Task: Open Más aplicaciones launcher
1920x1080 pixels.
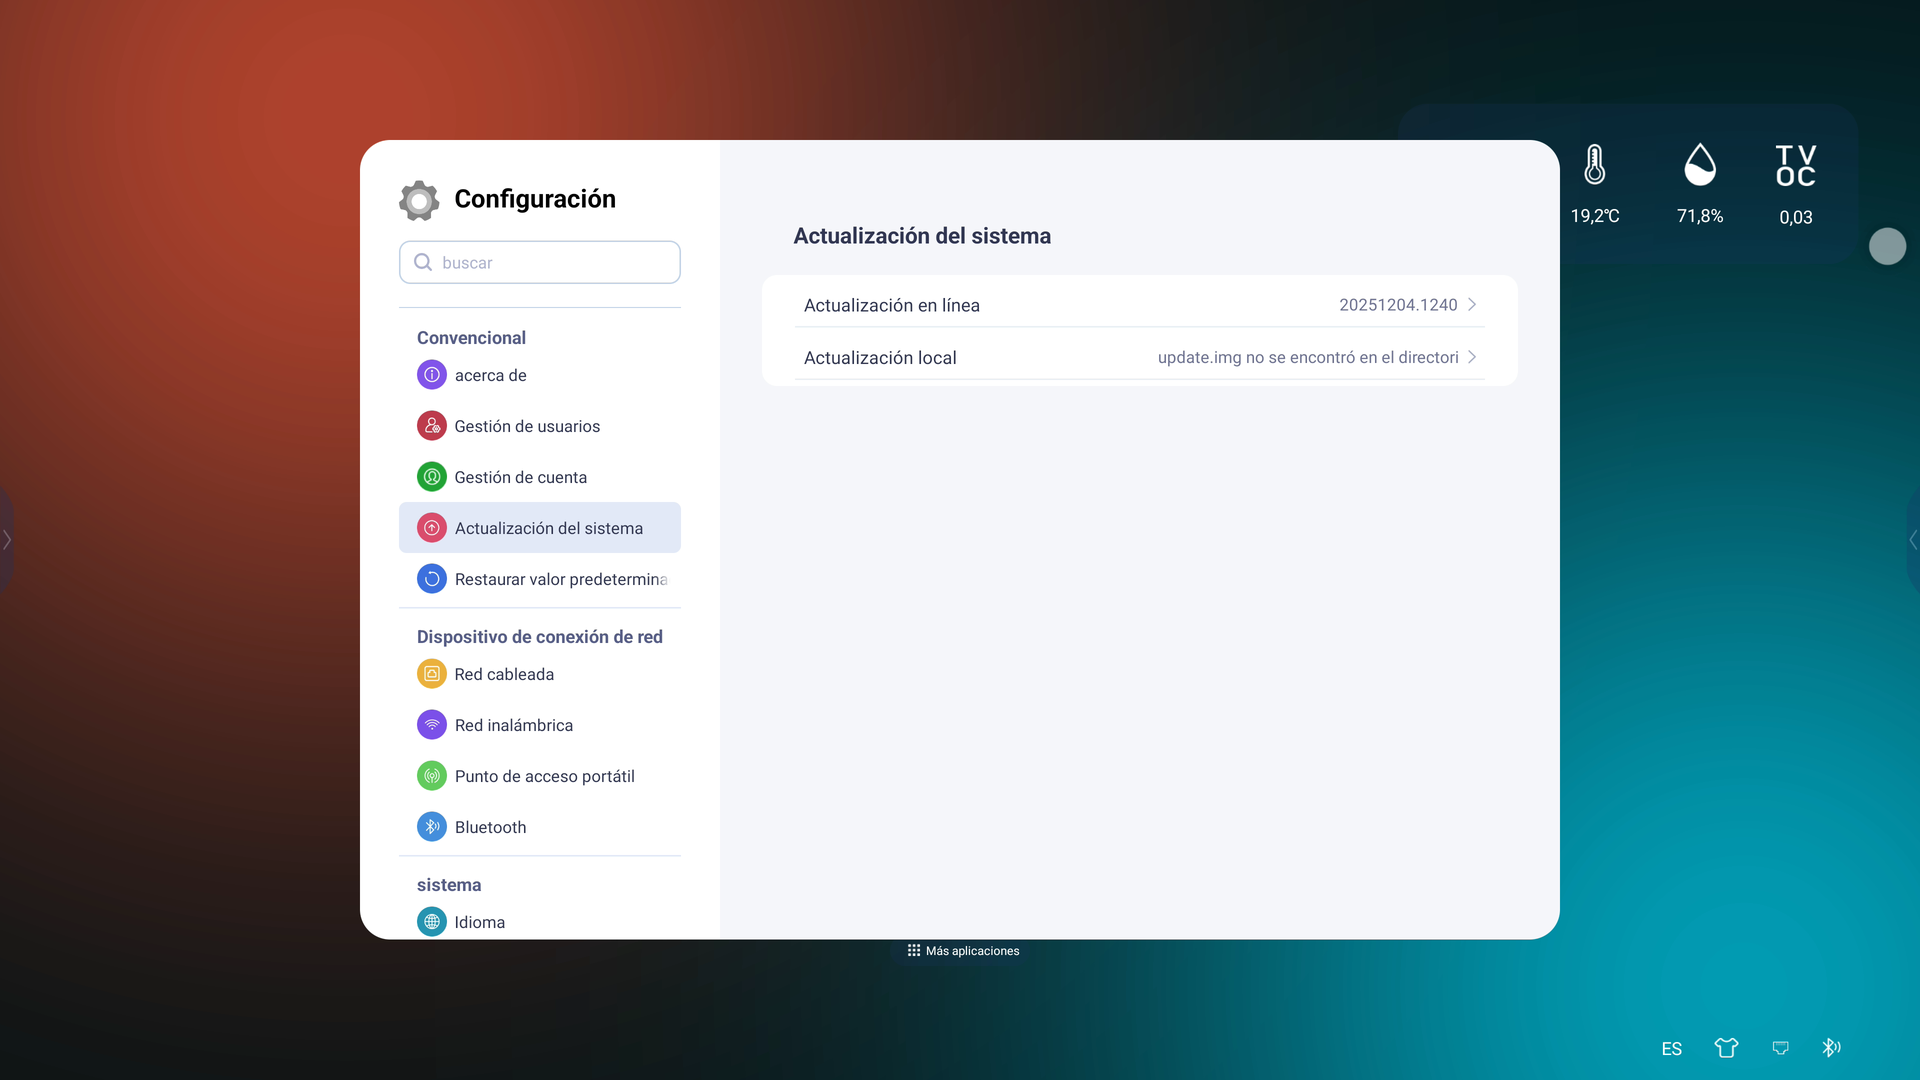Action: (963, 951)
